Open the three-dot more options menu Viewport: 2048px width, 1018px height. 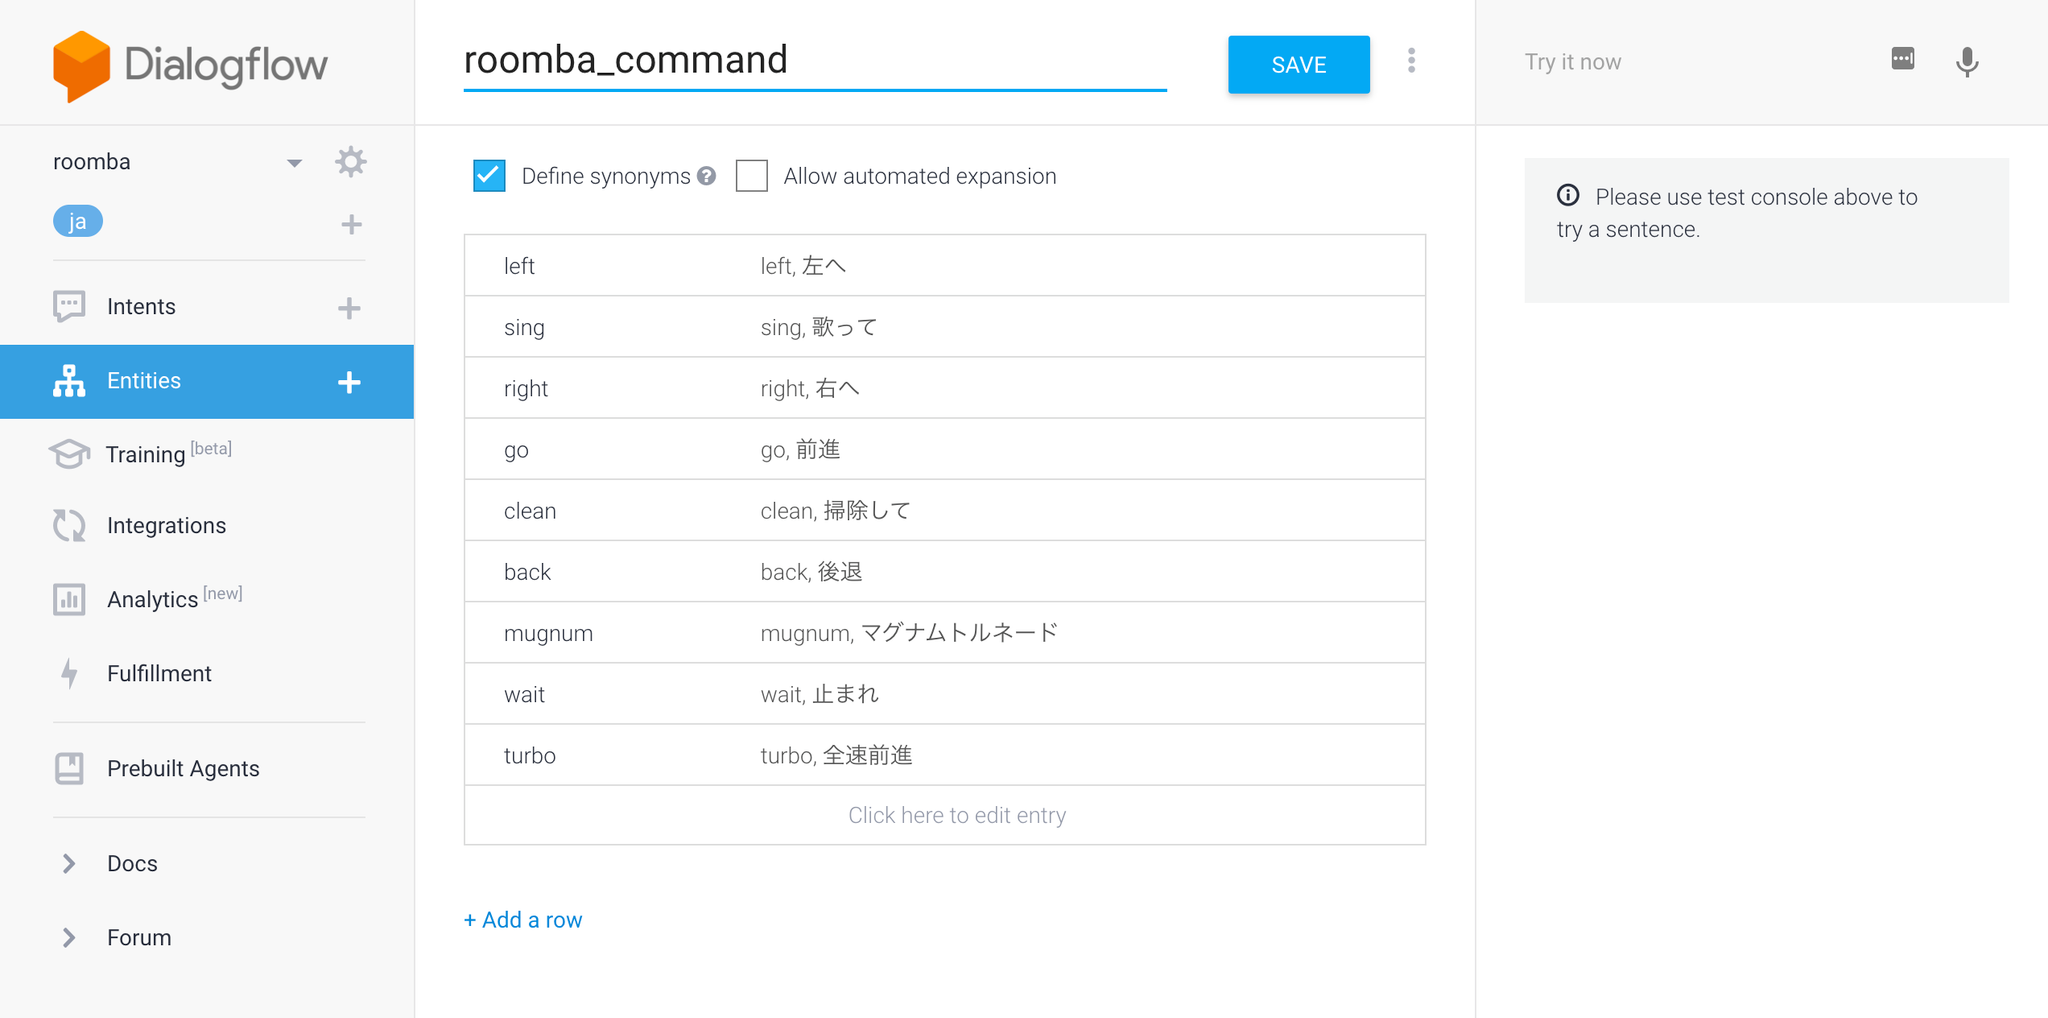point(1411,61)
